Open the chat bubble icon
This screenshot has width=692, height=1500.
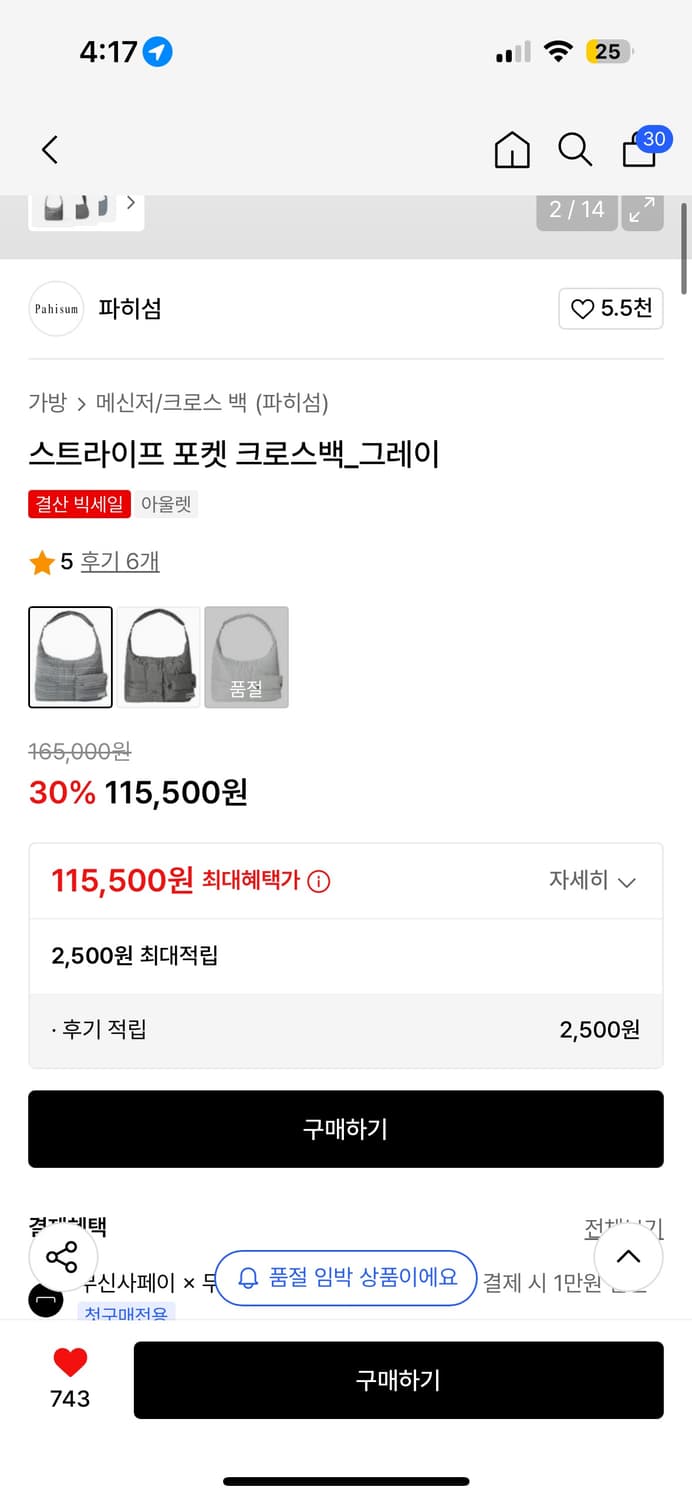pyautogui.click(x=46, y=1301)
